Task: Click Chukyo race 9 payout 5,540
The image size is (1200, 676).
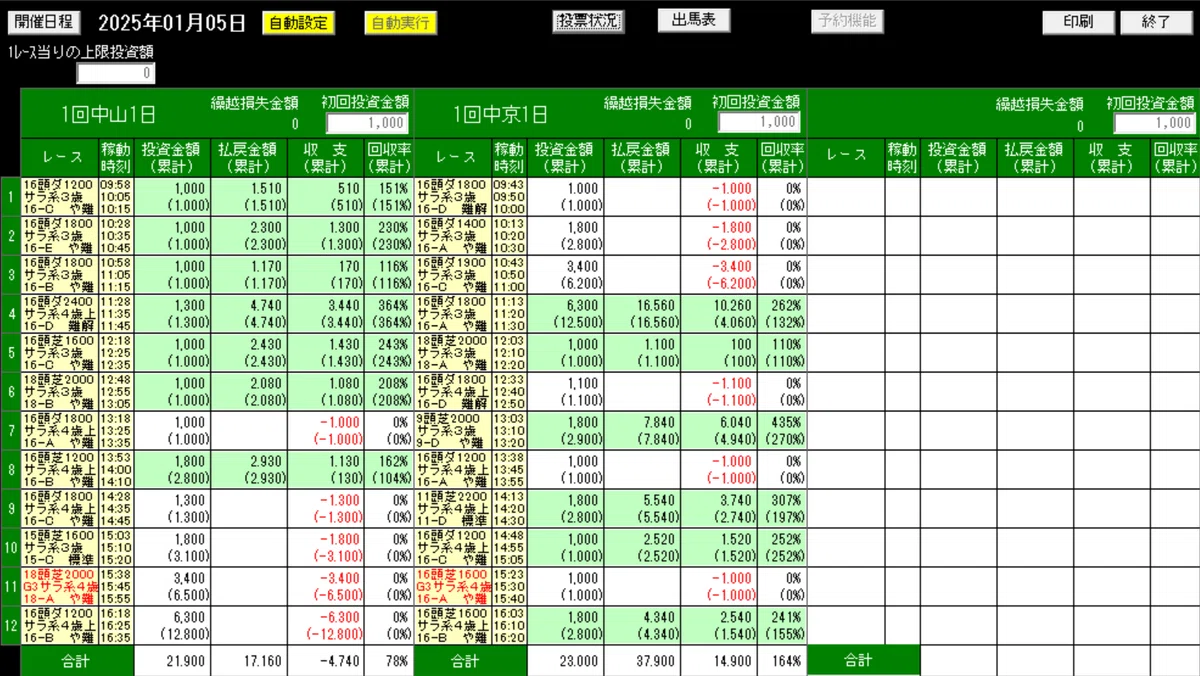Action: pos(661,501)
